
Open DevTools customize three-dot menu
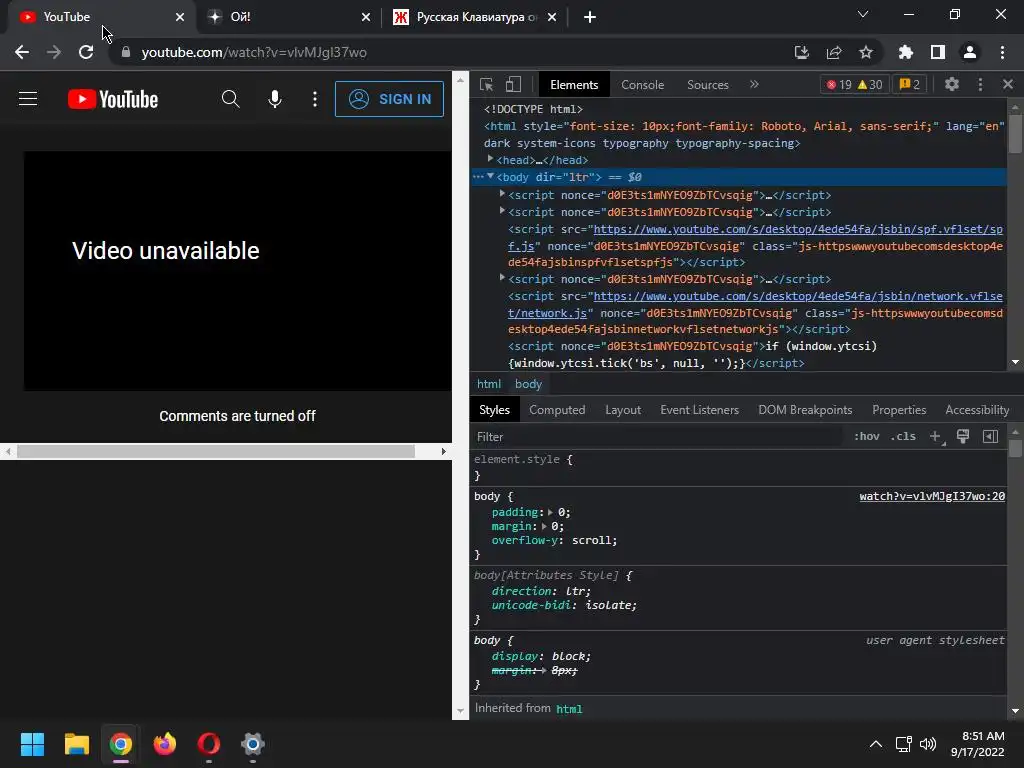tap(980, 84)
